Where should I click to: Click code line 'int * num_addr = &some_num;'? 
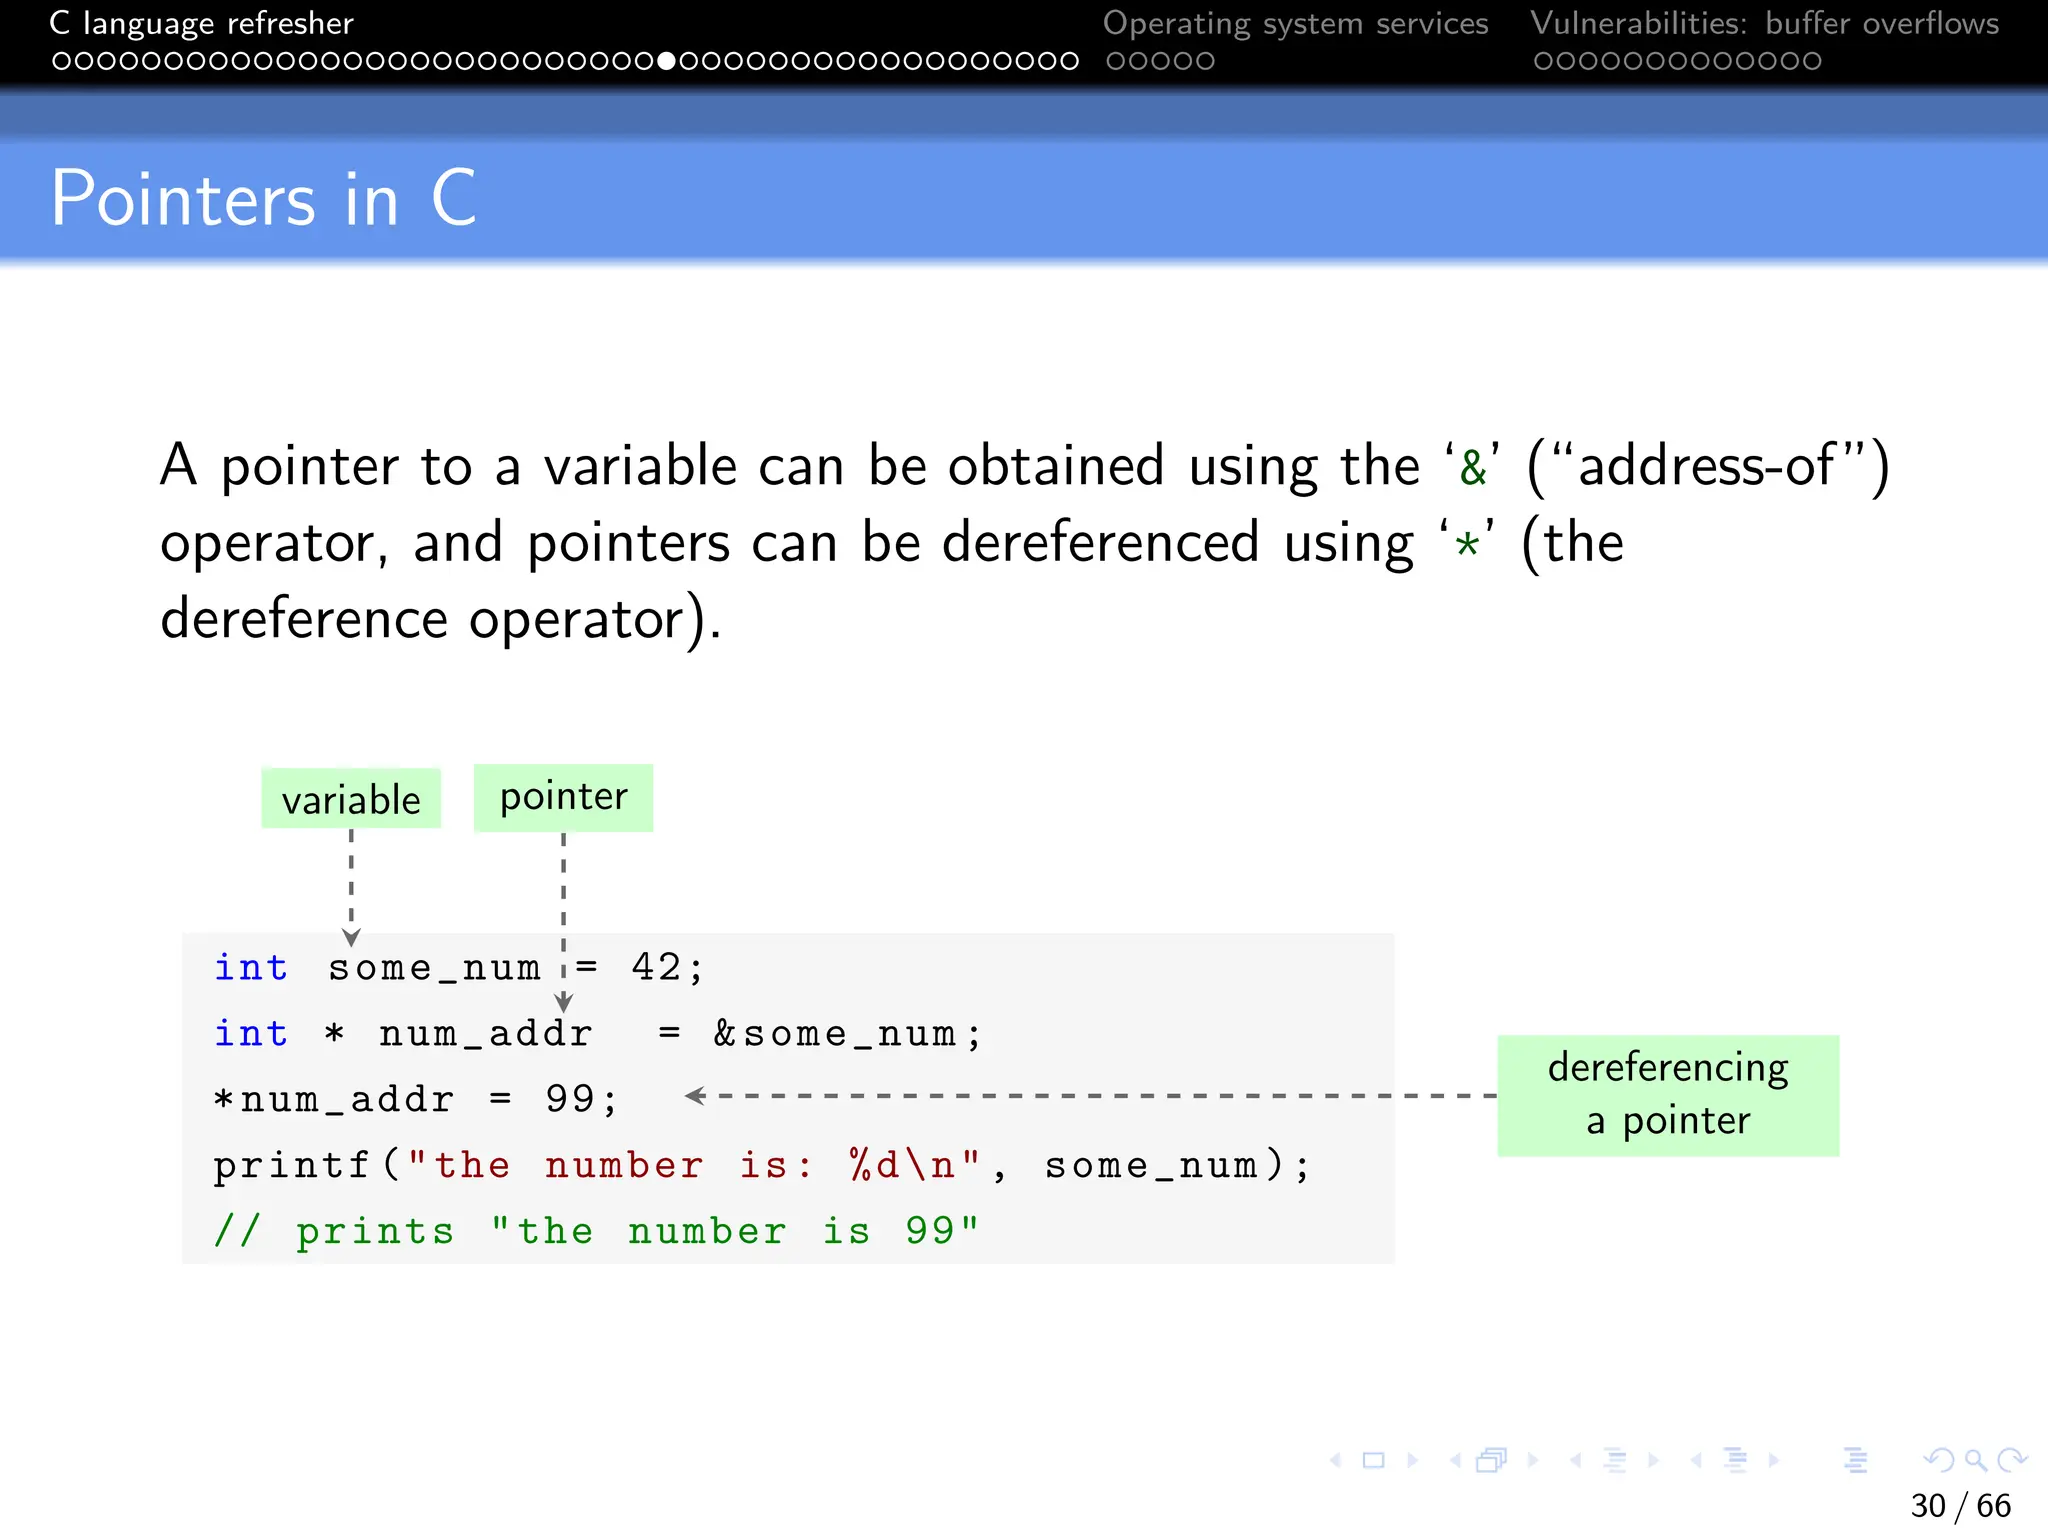click(598, 1034)
